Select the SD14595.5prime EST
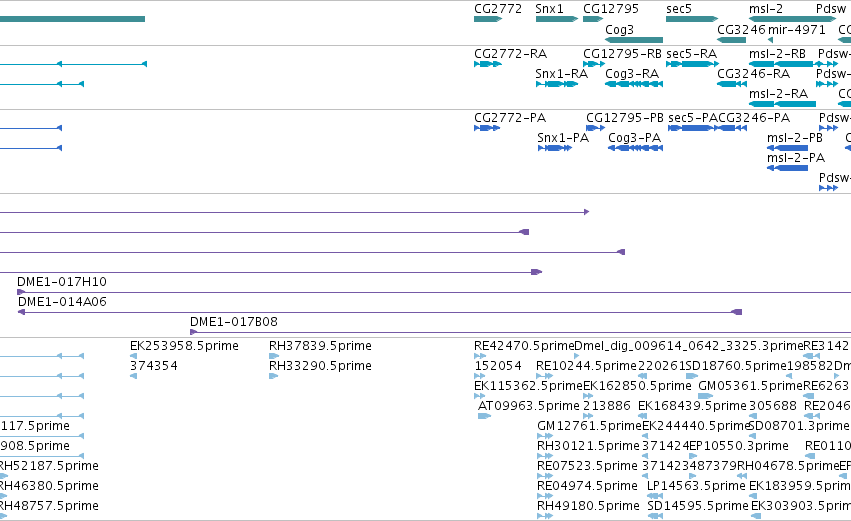This screenshot has width=851, height=521. [x=655, y=517]
